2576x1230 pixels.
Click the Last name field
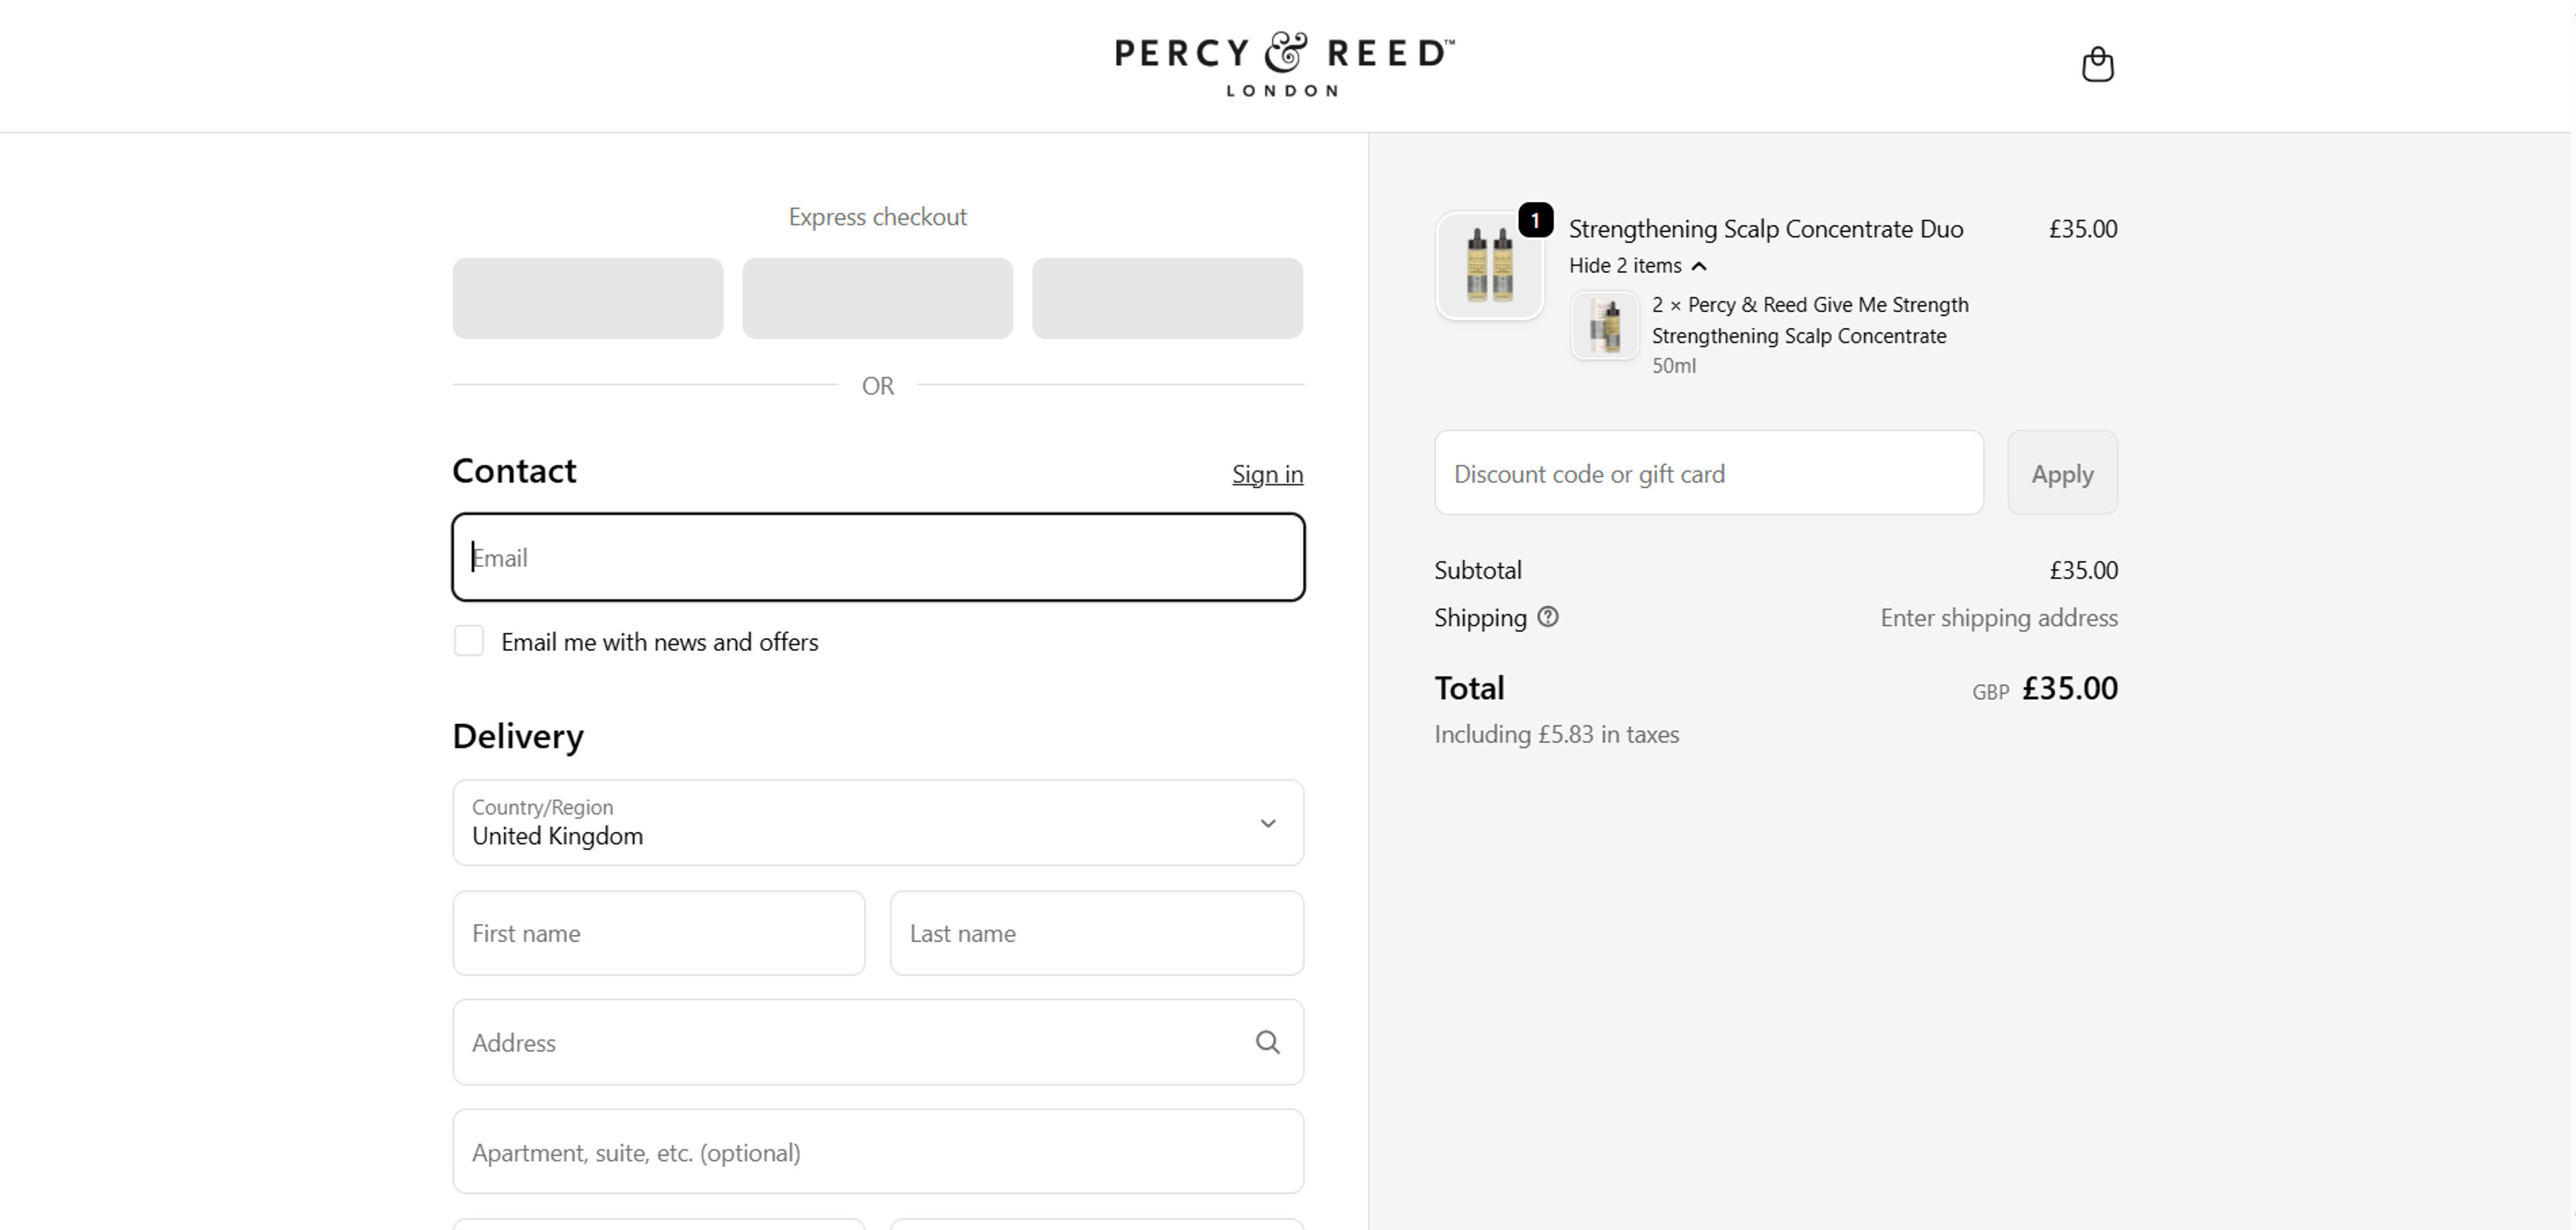pyautogui.click(x=1096, y=932)
